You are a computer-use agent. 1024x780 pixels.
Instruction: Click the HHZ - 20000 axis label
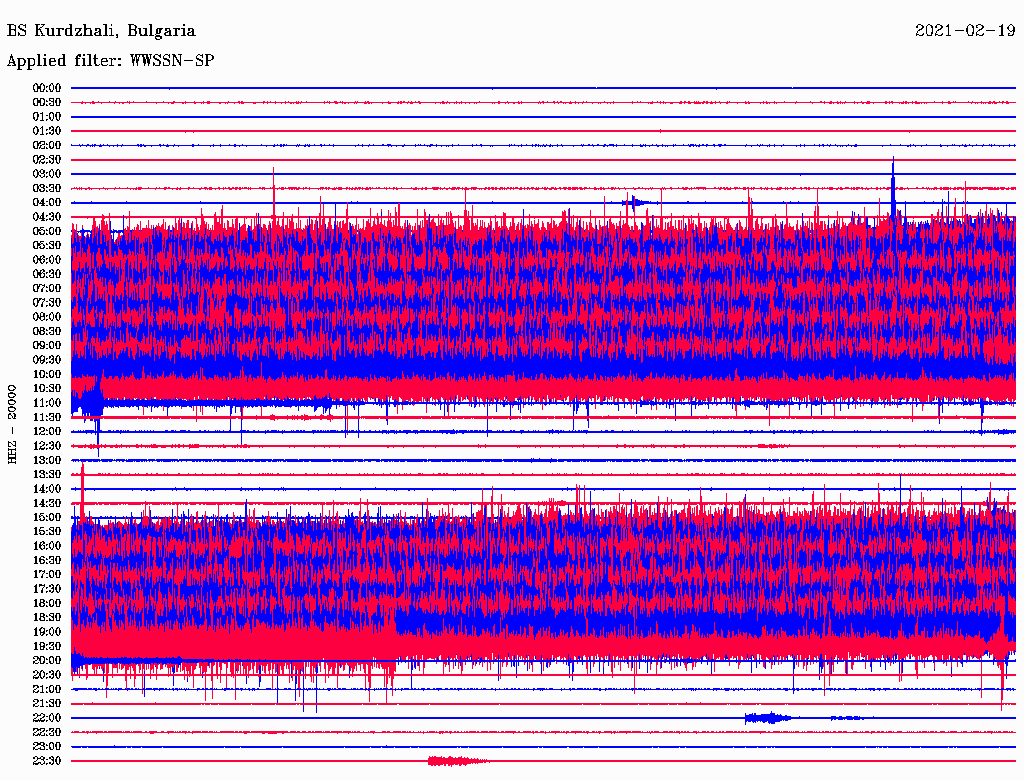click(12, 423)
